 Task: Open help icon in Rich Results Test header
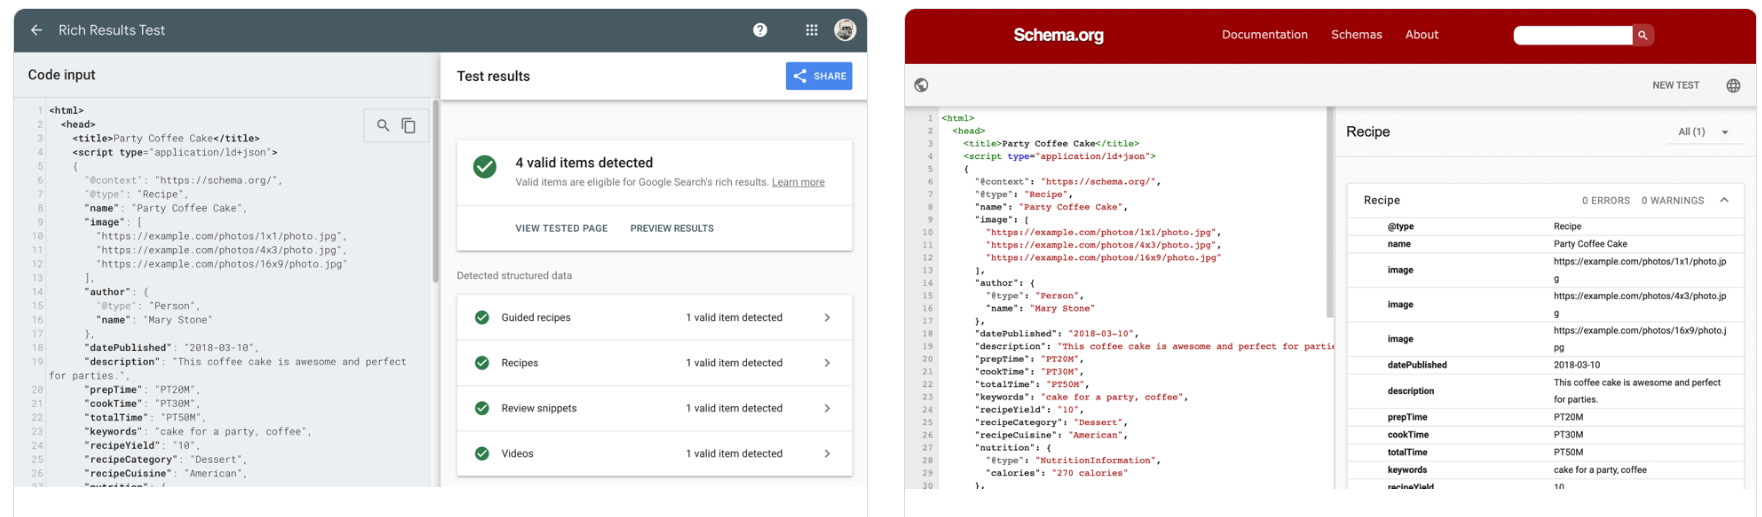(x=760, y=30)
